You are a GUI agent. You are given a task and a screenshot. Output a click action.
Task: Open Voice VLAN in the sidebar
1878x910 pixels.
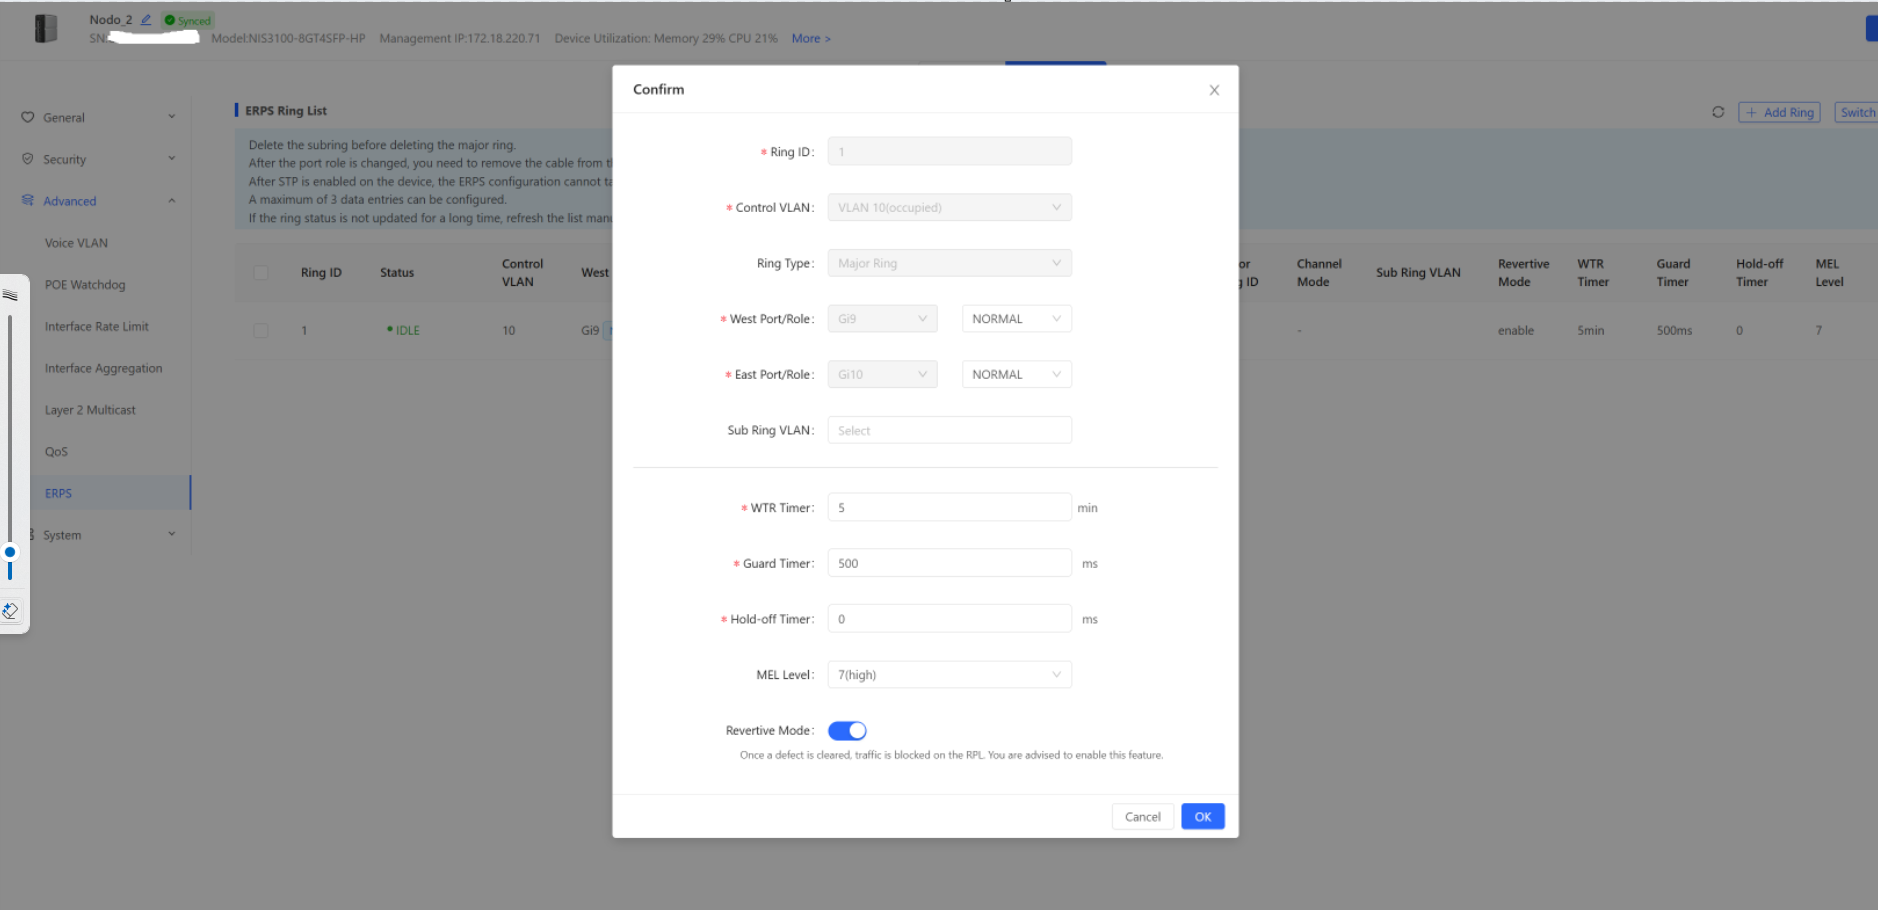76,243
